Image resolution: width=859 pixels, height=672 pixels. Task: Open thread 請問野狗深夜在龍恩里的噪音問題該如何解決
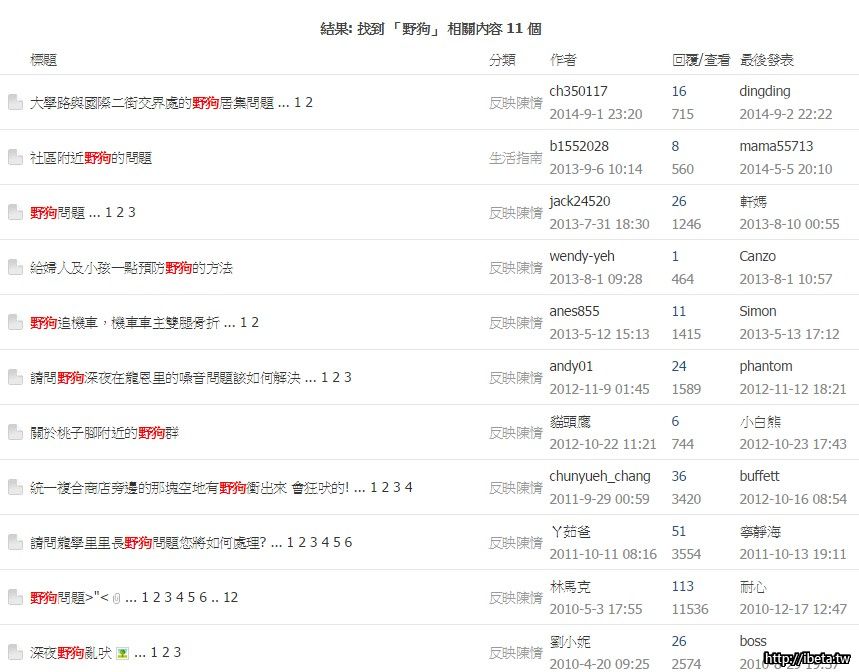165,378
